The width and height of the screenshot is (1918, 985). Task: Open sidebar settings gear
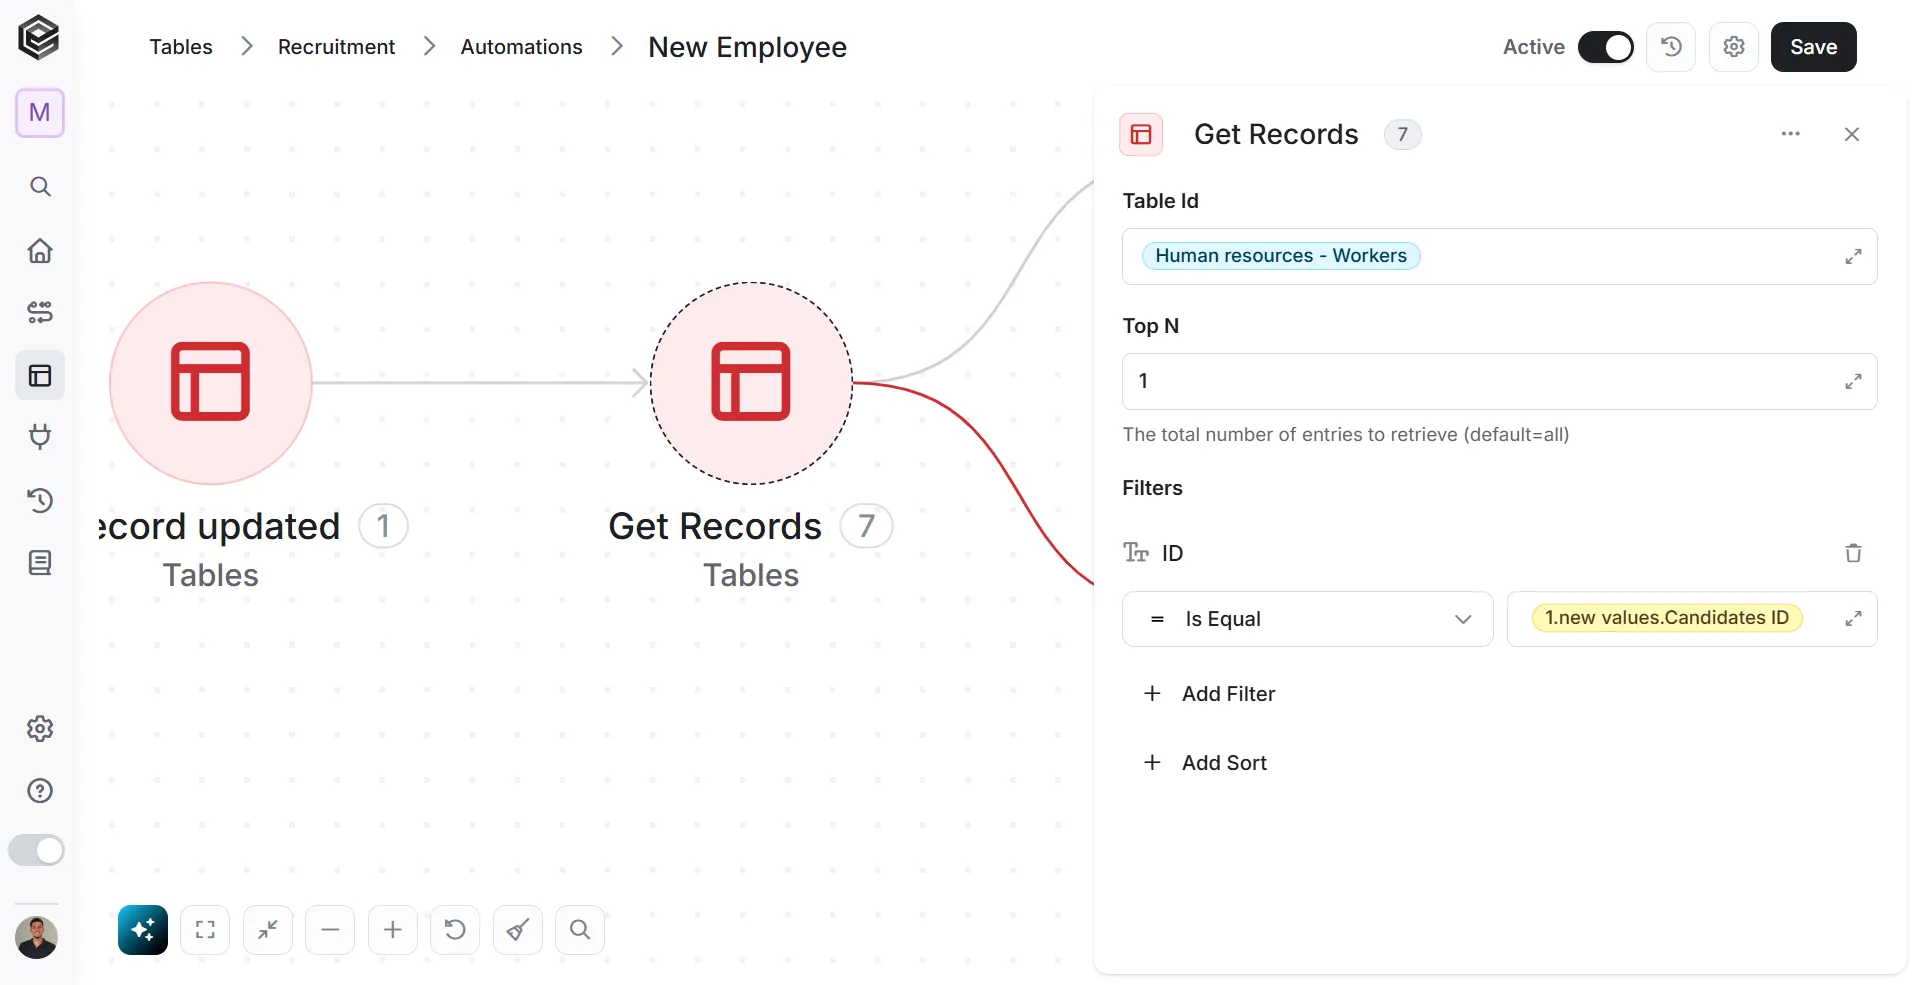point(40,729)
